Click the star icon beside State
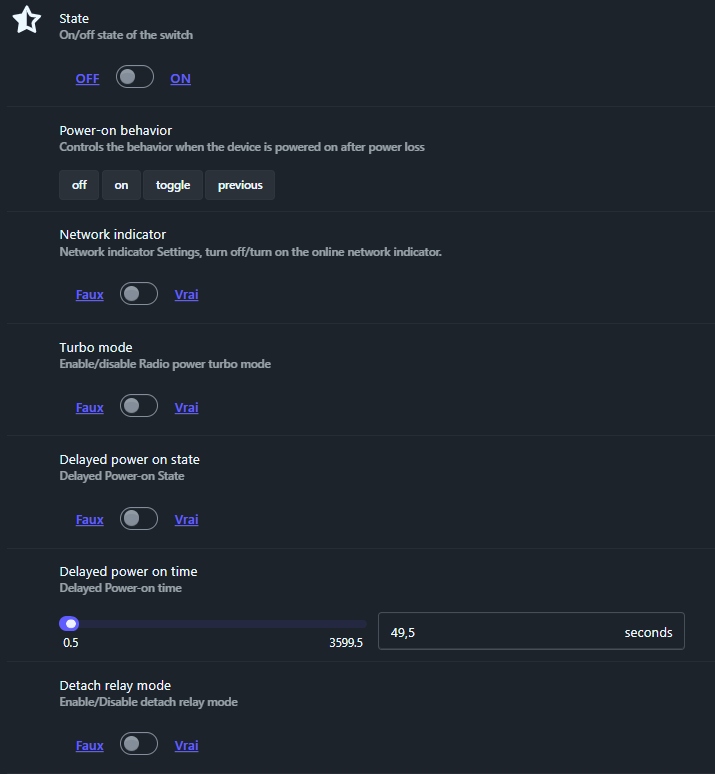This screenshot has height=774, width=715. [27, 20]
